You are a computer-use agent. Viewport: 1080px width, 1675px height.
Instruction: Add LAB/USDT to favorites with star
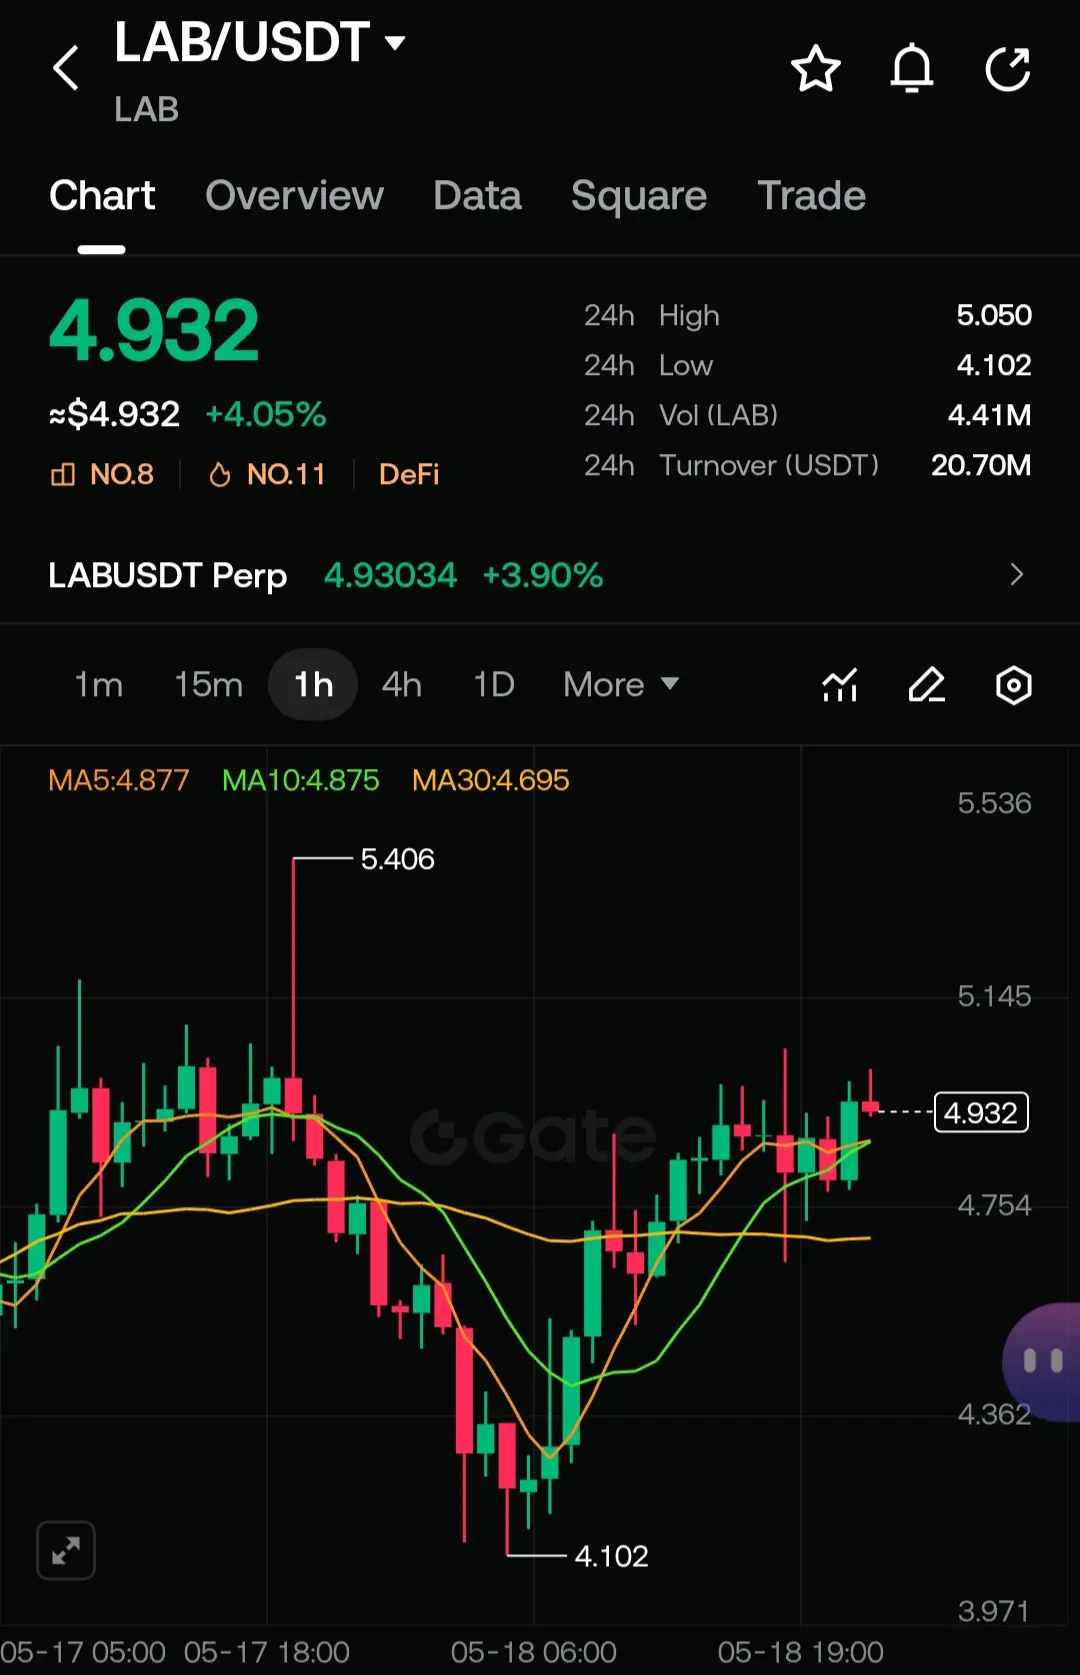coord(816,68)
